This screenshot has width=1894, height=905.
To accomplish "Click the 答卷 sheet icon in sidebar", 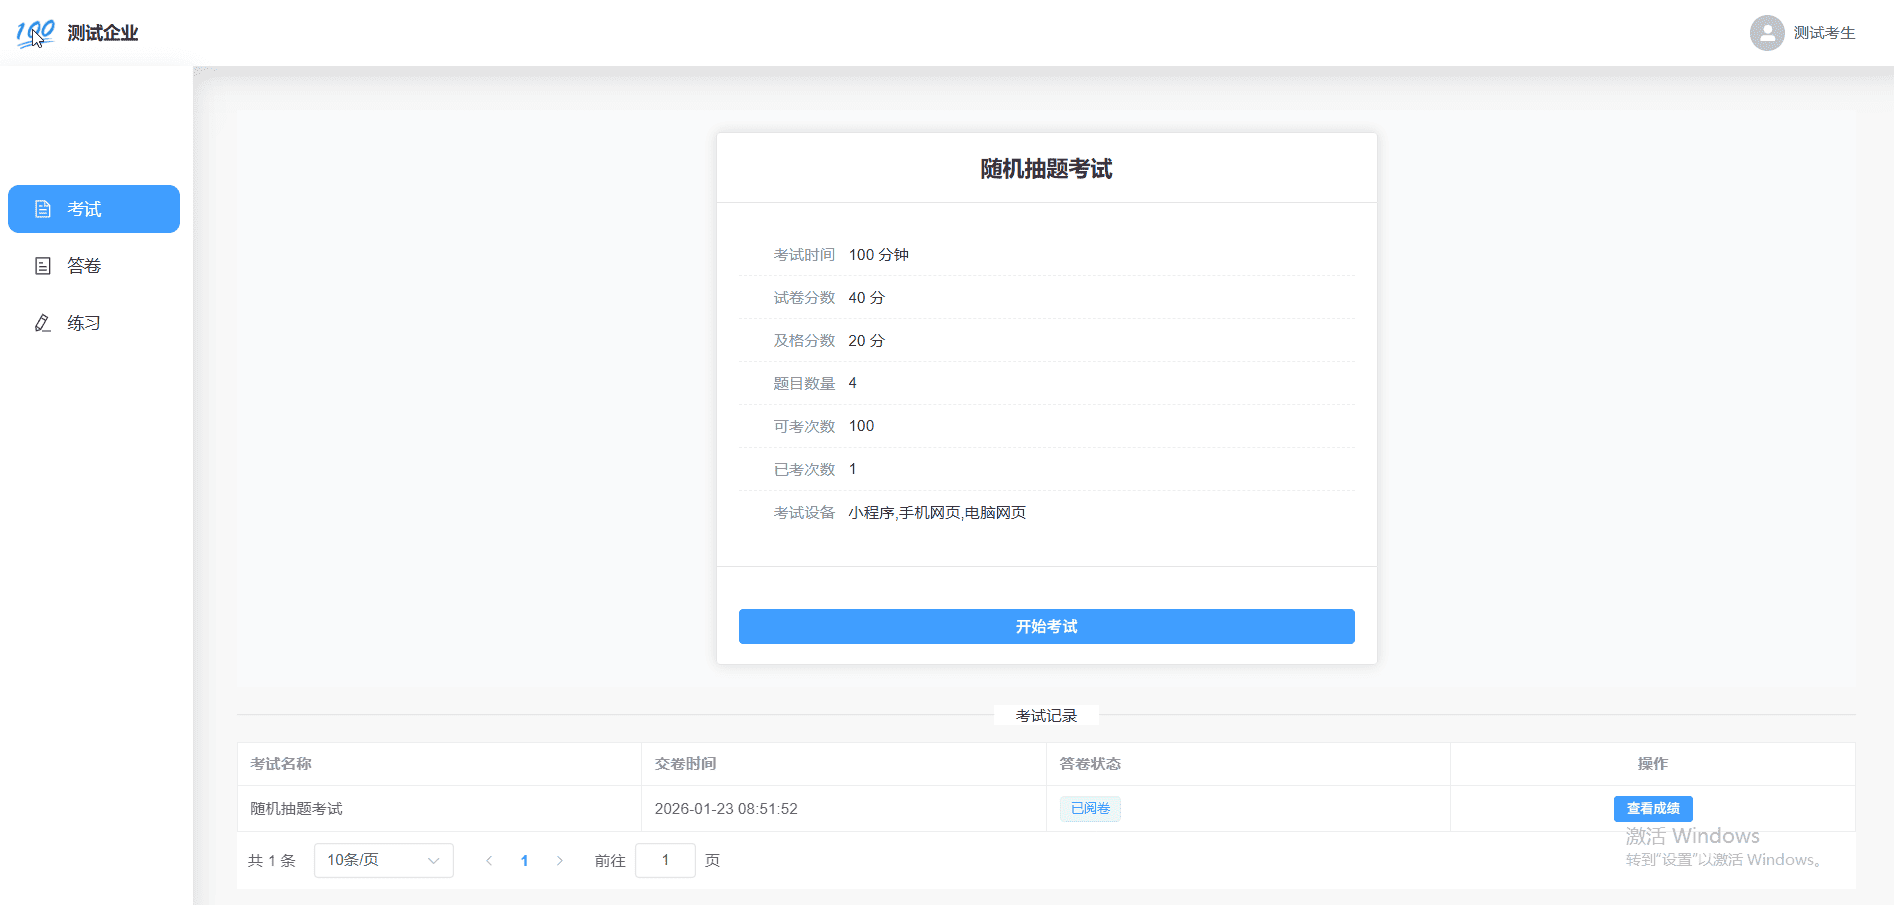I will (42, 265).
